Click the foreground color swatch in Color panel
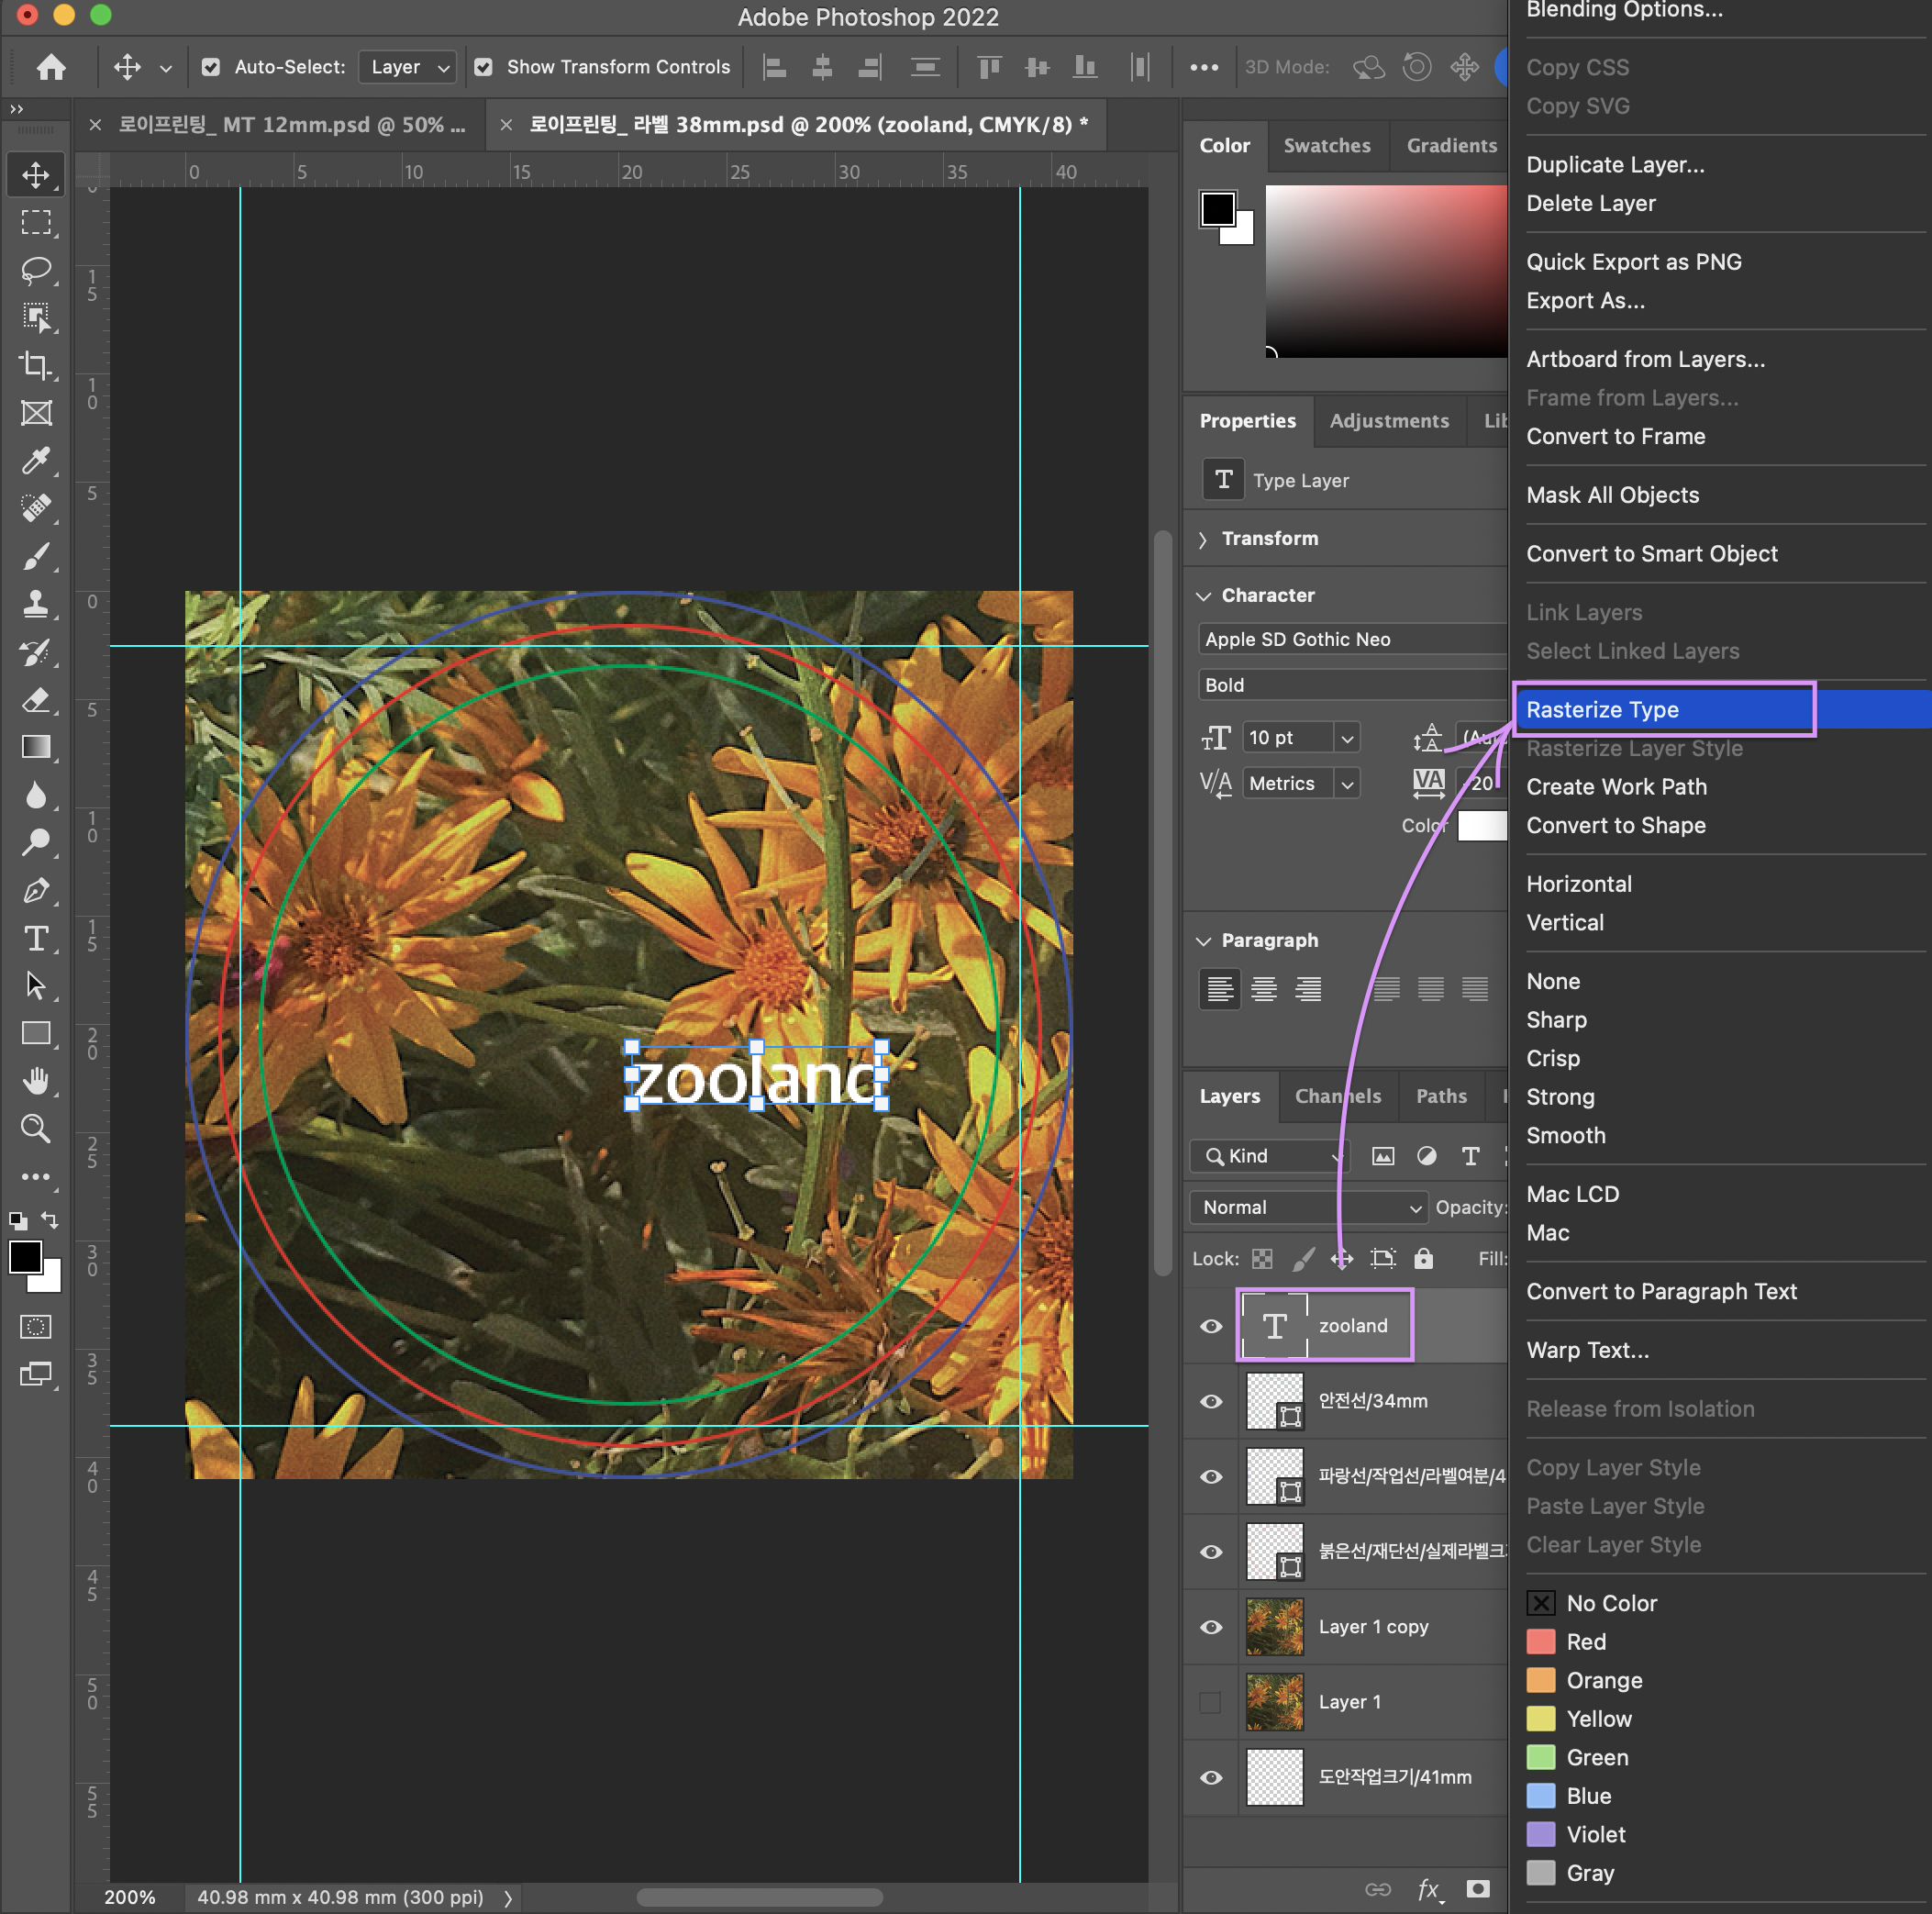Image resolution: width=1932 pixels, height=1914 pixels. pyautogui.click(x=1217, y=209)
